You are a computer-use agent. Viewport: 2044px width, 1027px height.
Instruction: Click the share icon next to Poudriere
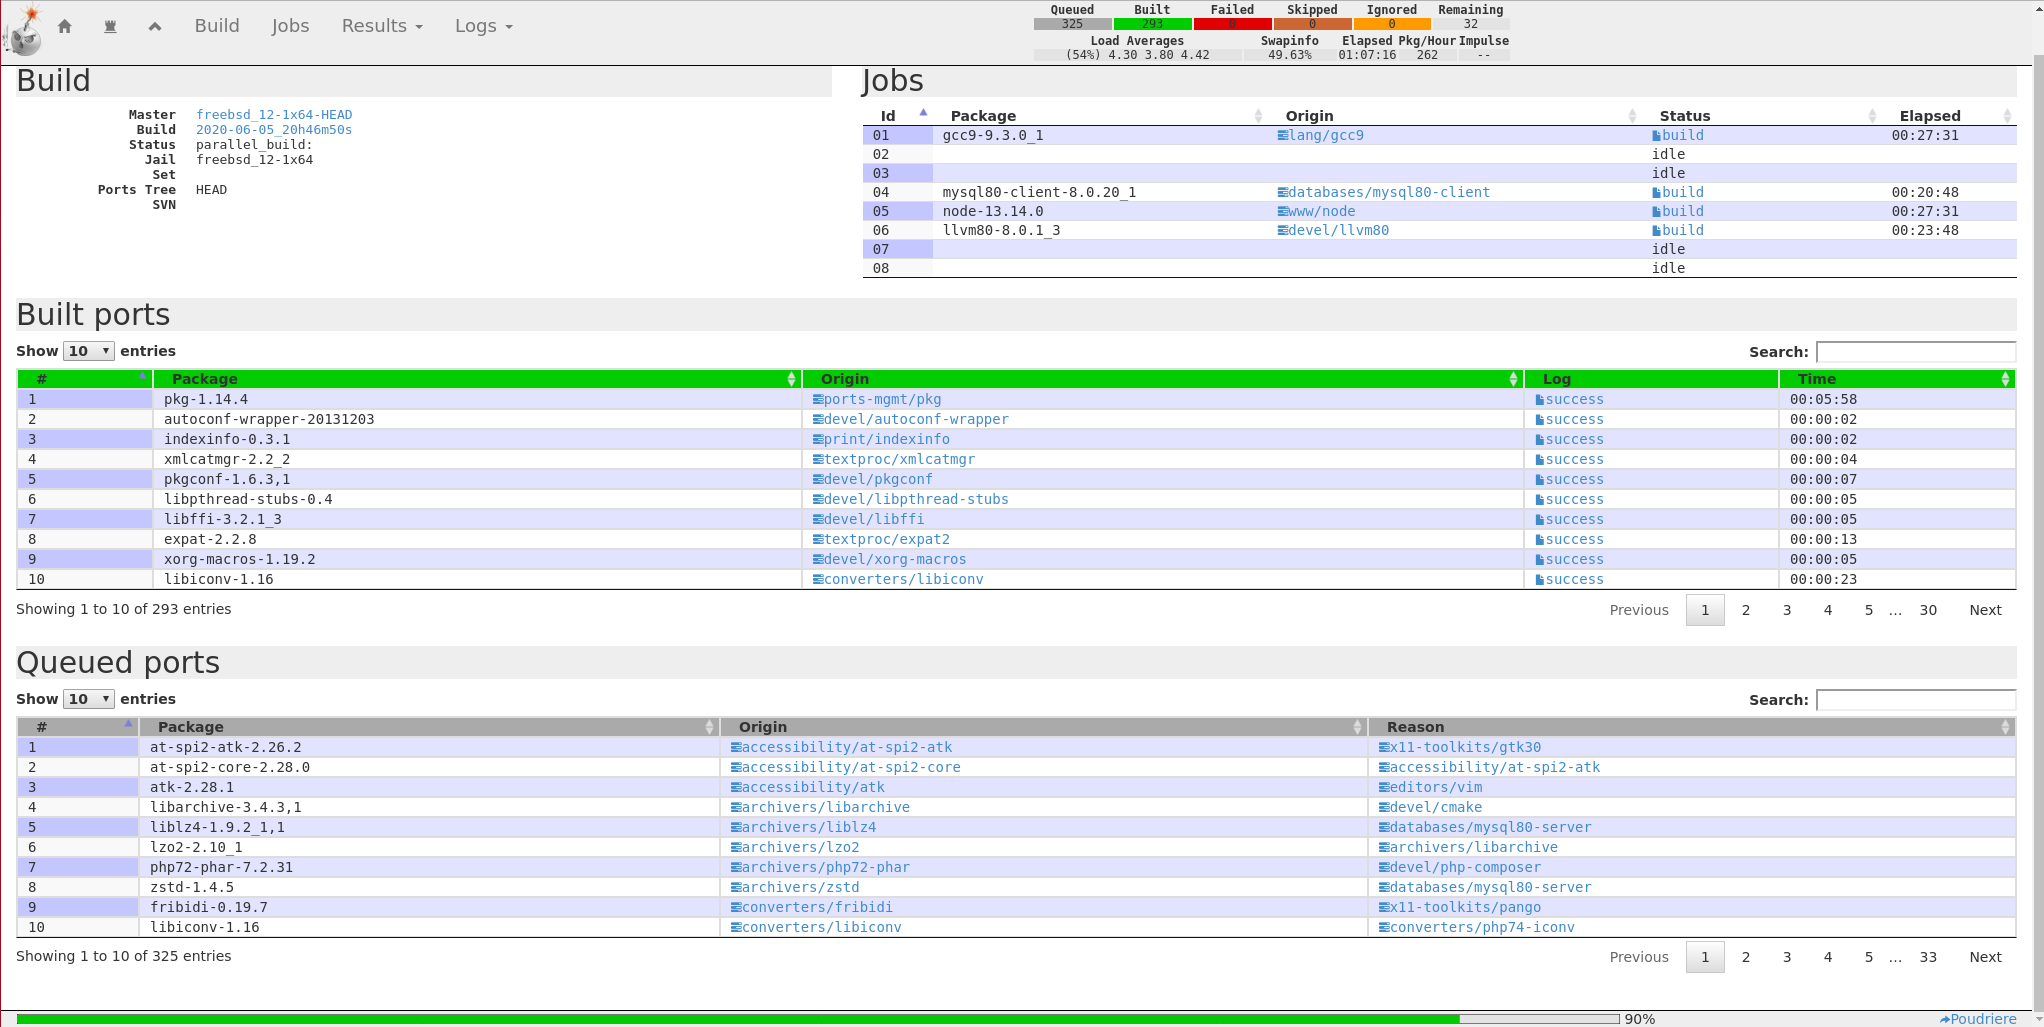[1944, 1019]
